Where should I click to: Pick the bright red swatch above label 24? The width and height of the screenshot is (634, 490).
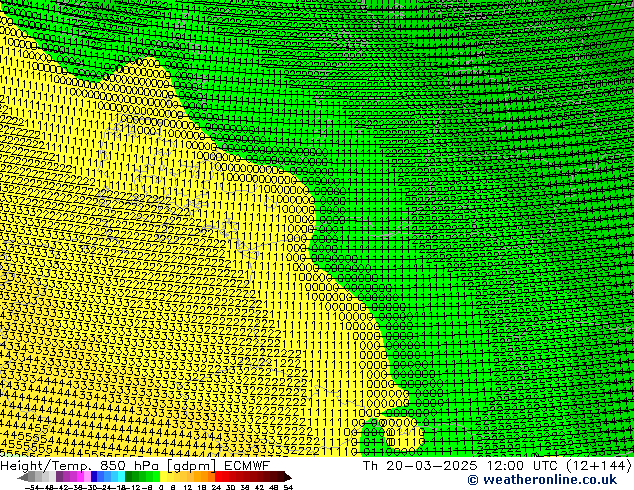(x=219, y=477)
